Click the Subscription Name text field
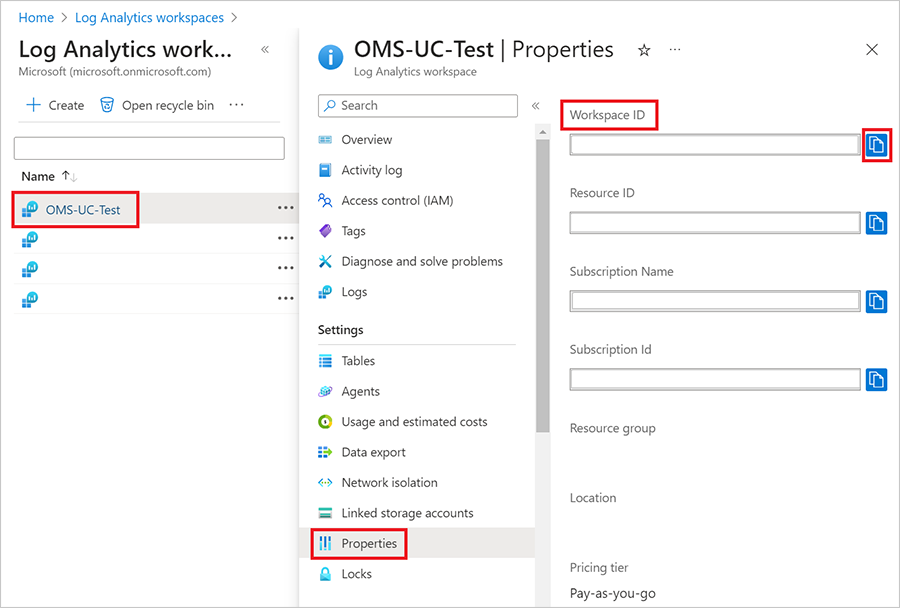Screen dimensions: 900x608 coord(715,301)
